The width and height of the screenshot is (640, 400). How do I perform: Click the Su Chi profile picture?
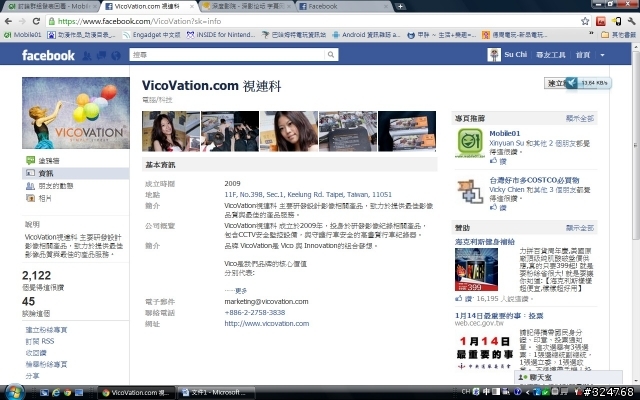[494, 55]
